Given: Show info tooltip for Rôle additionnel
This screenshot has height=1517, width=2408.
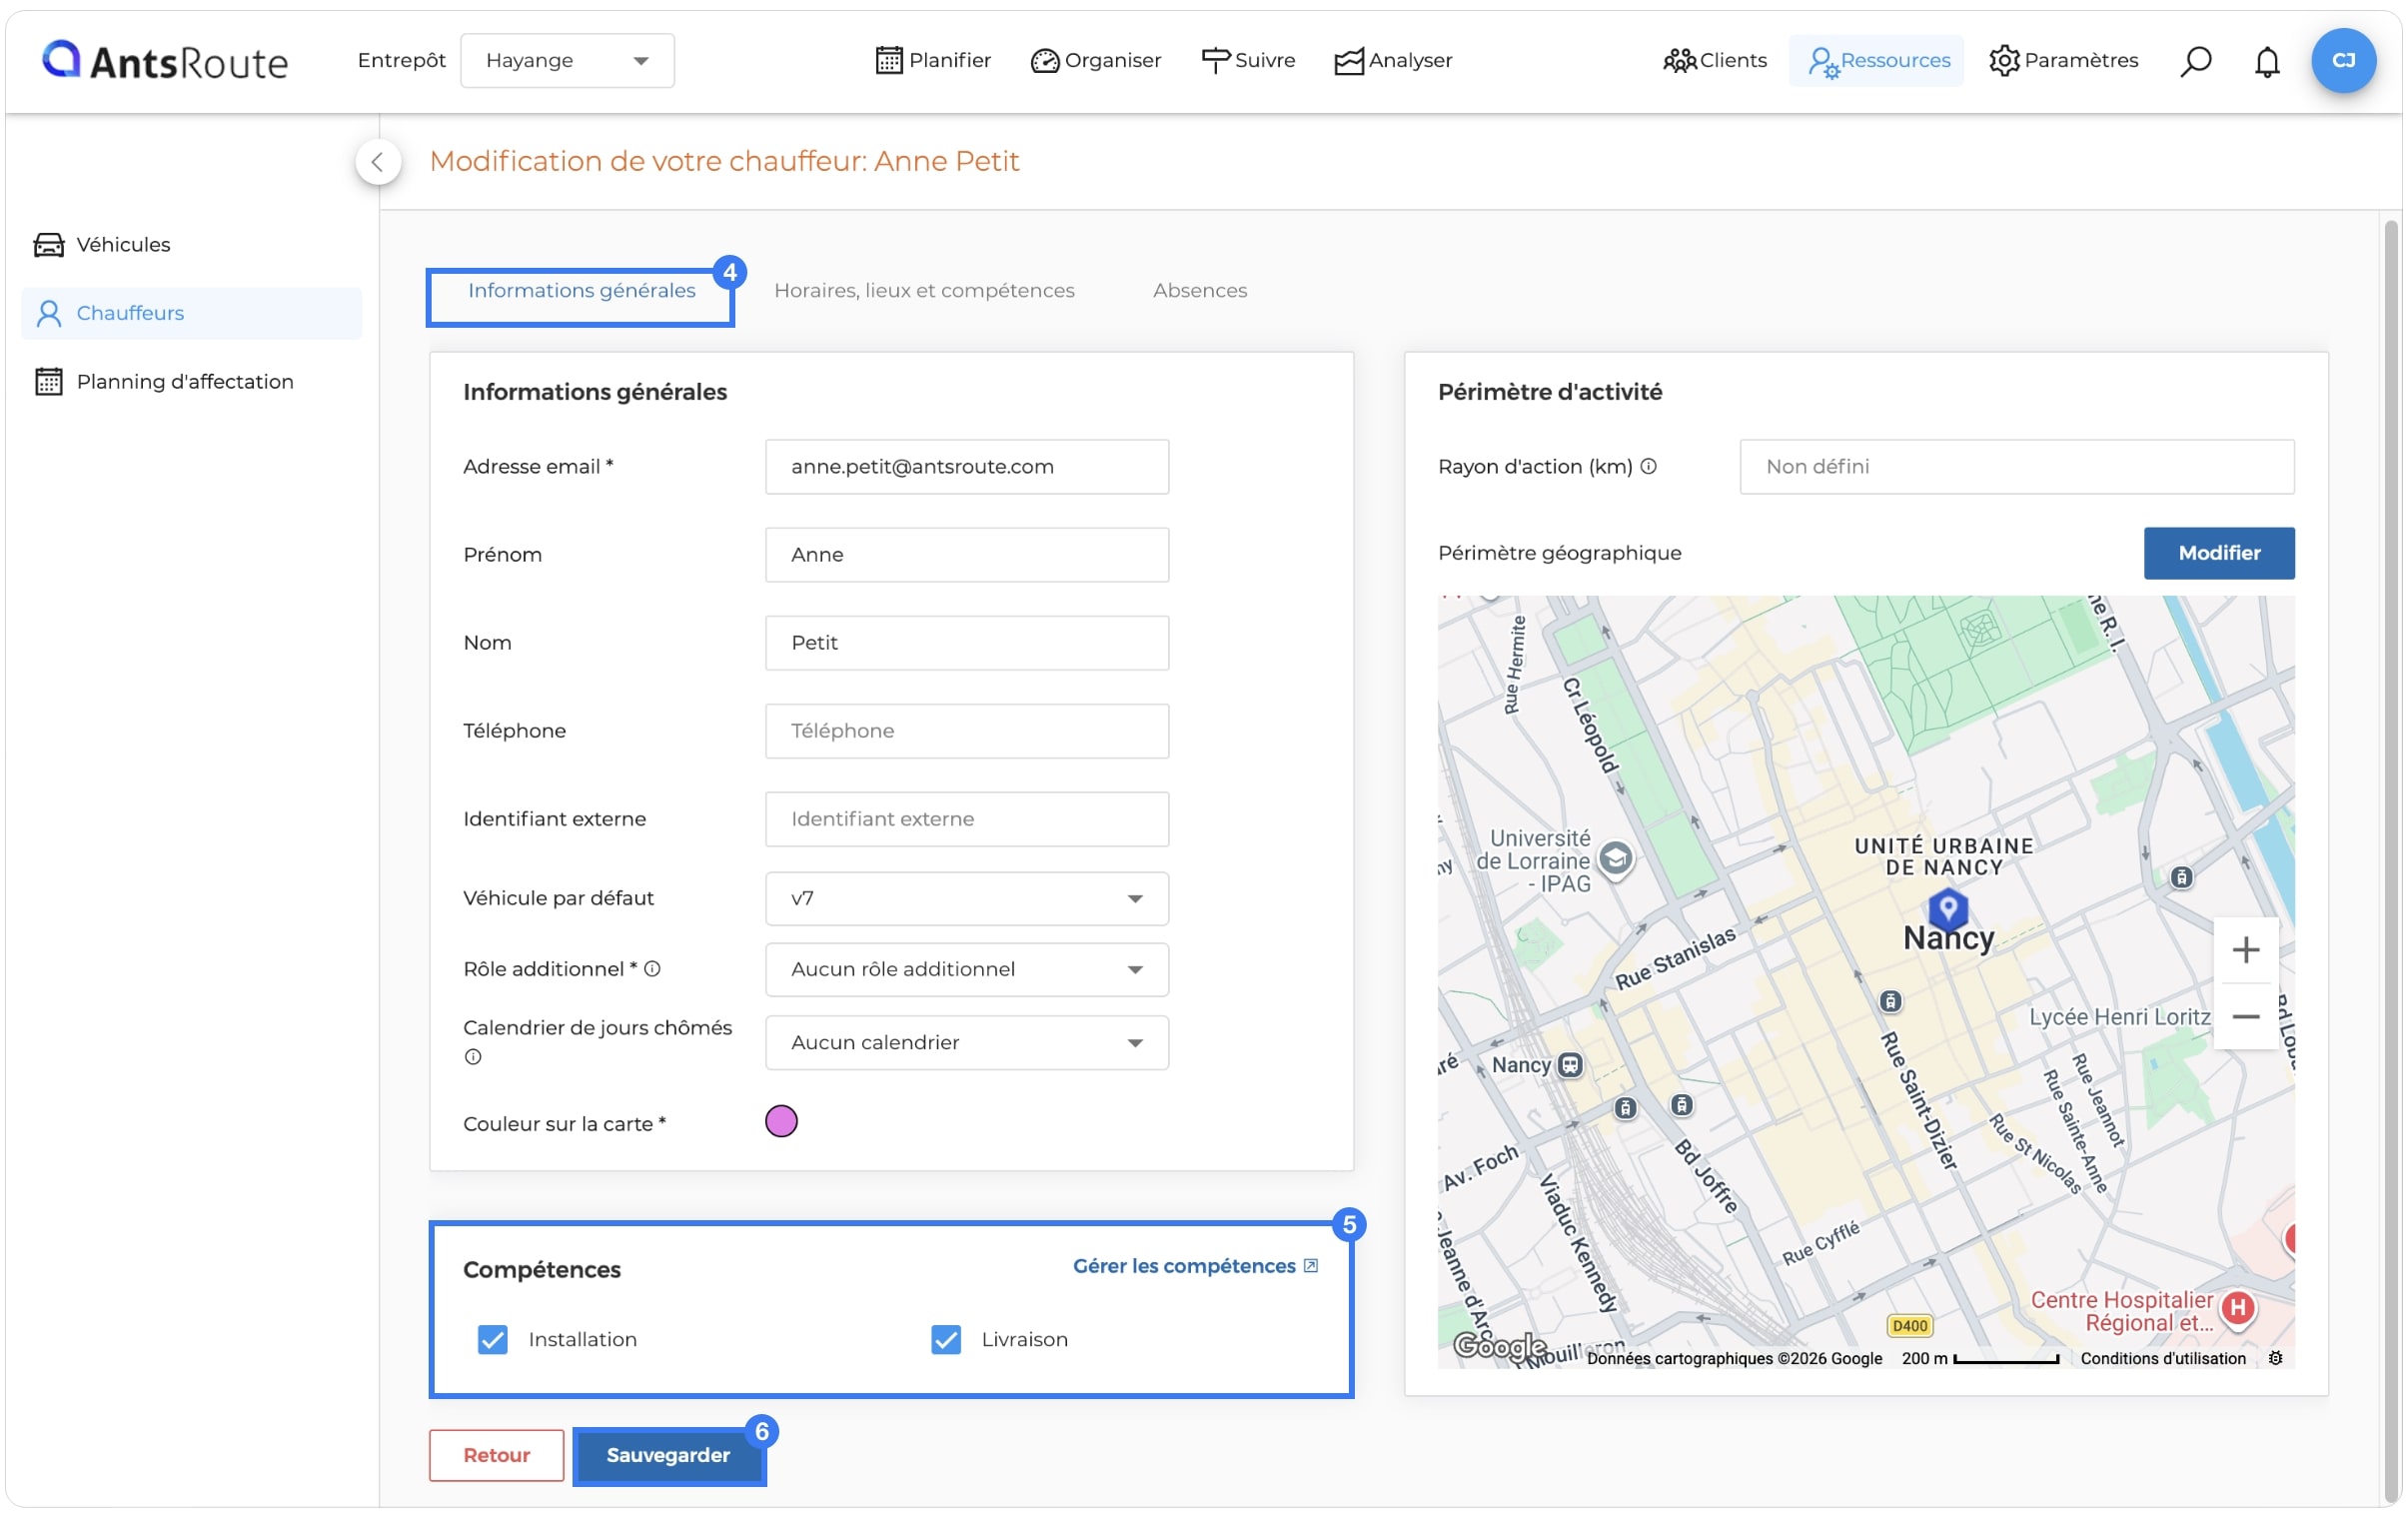Looking at the screenshot, I should pos(652,969).
